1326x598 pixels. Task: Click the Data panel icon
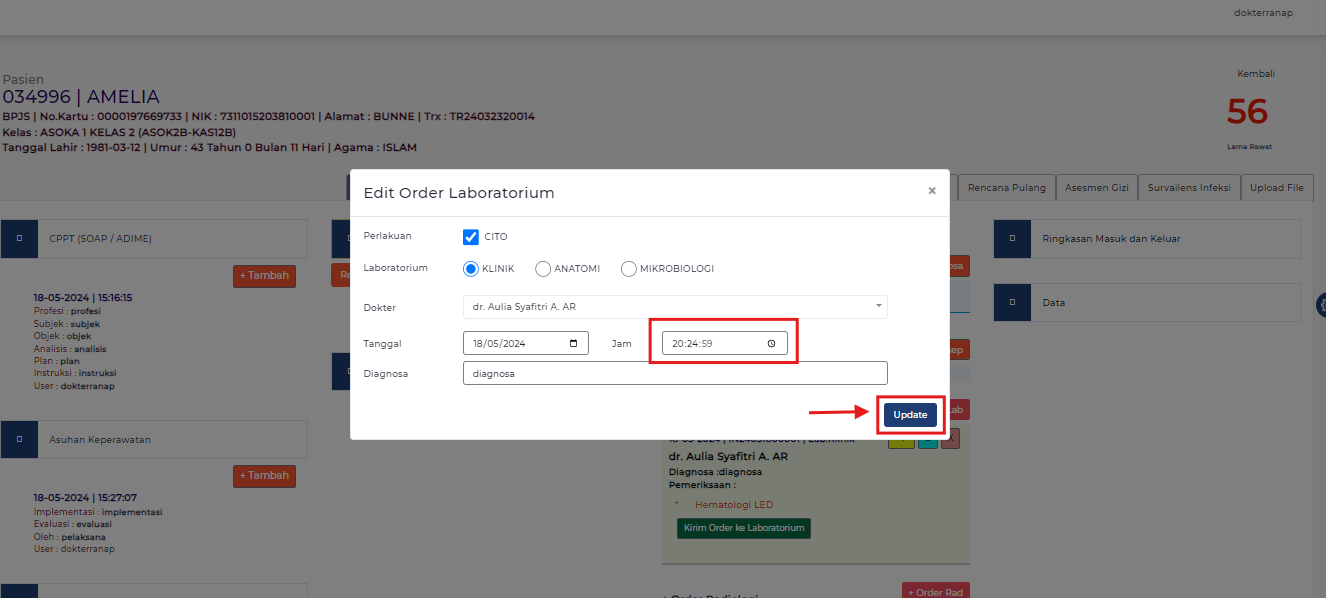1012,302
